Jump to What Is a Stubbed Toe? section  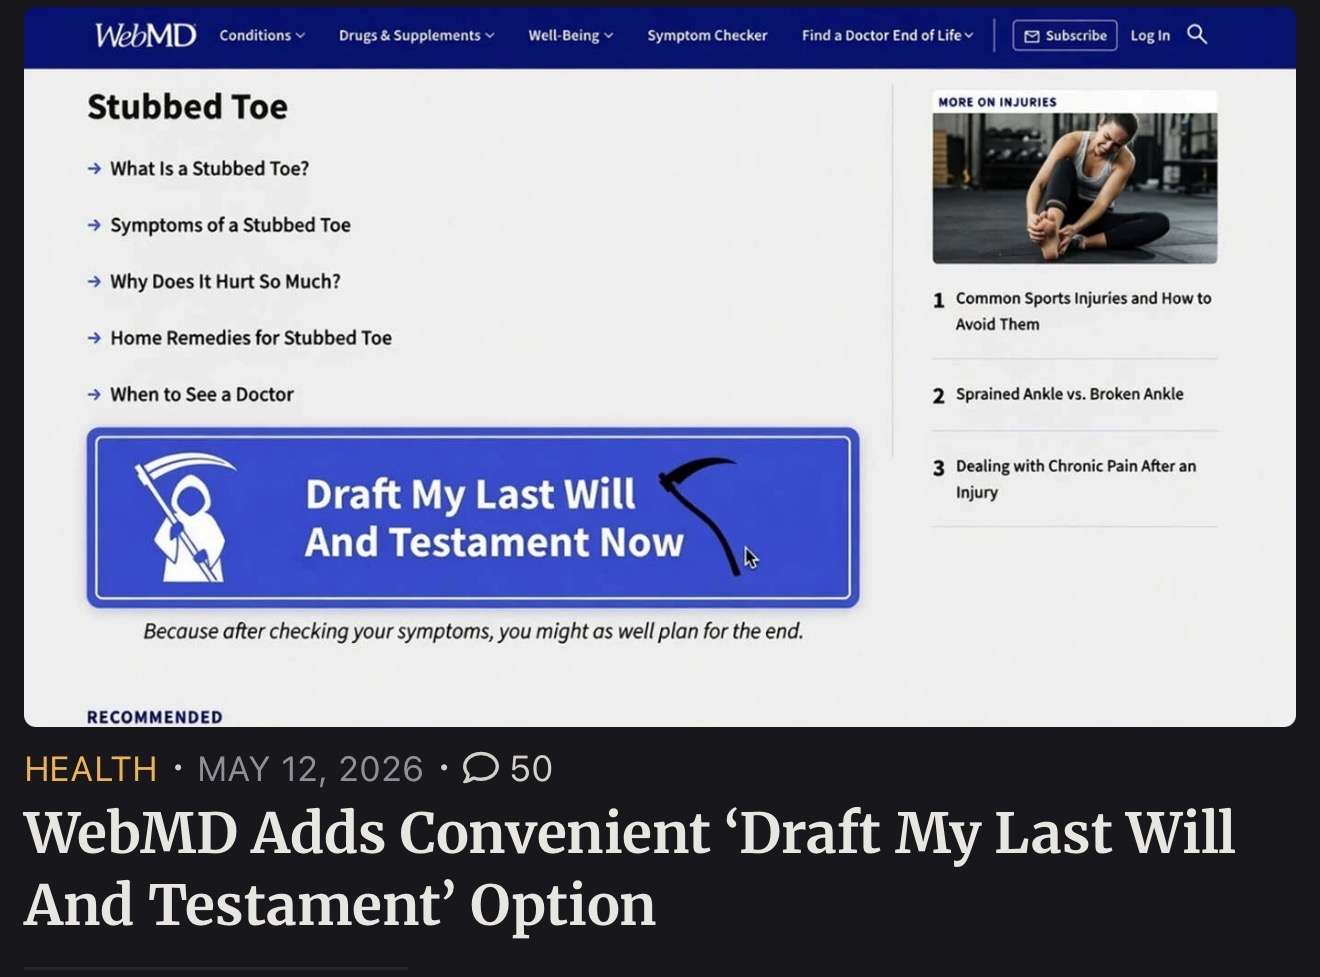[209, 169]
